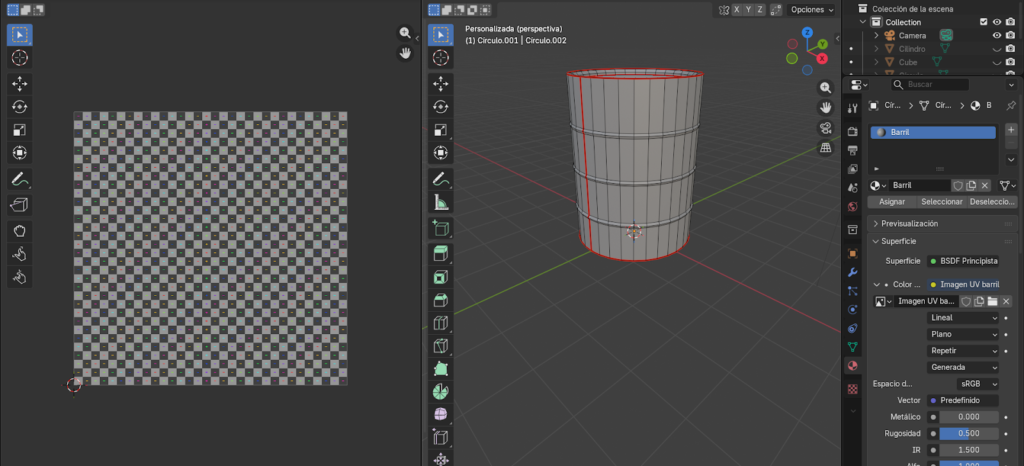Open the Texture properties tab
This screenshot has width=1024, height=466.
852,388
